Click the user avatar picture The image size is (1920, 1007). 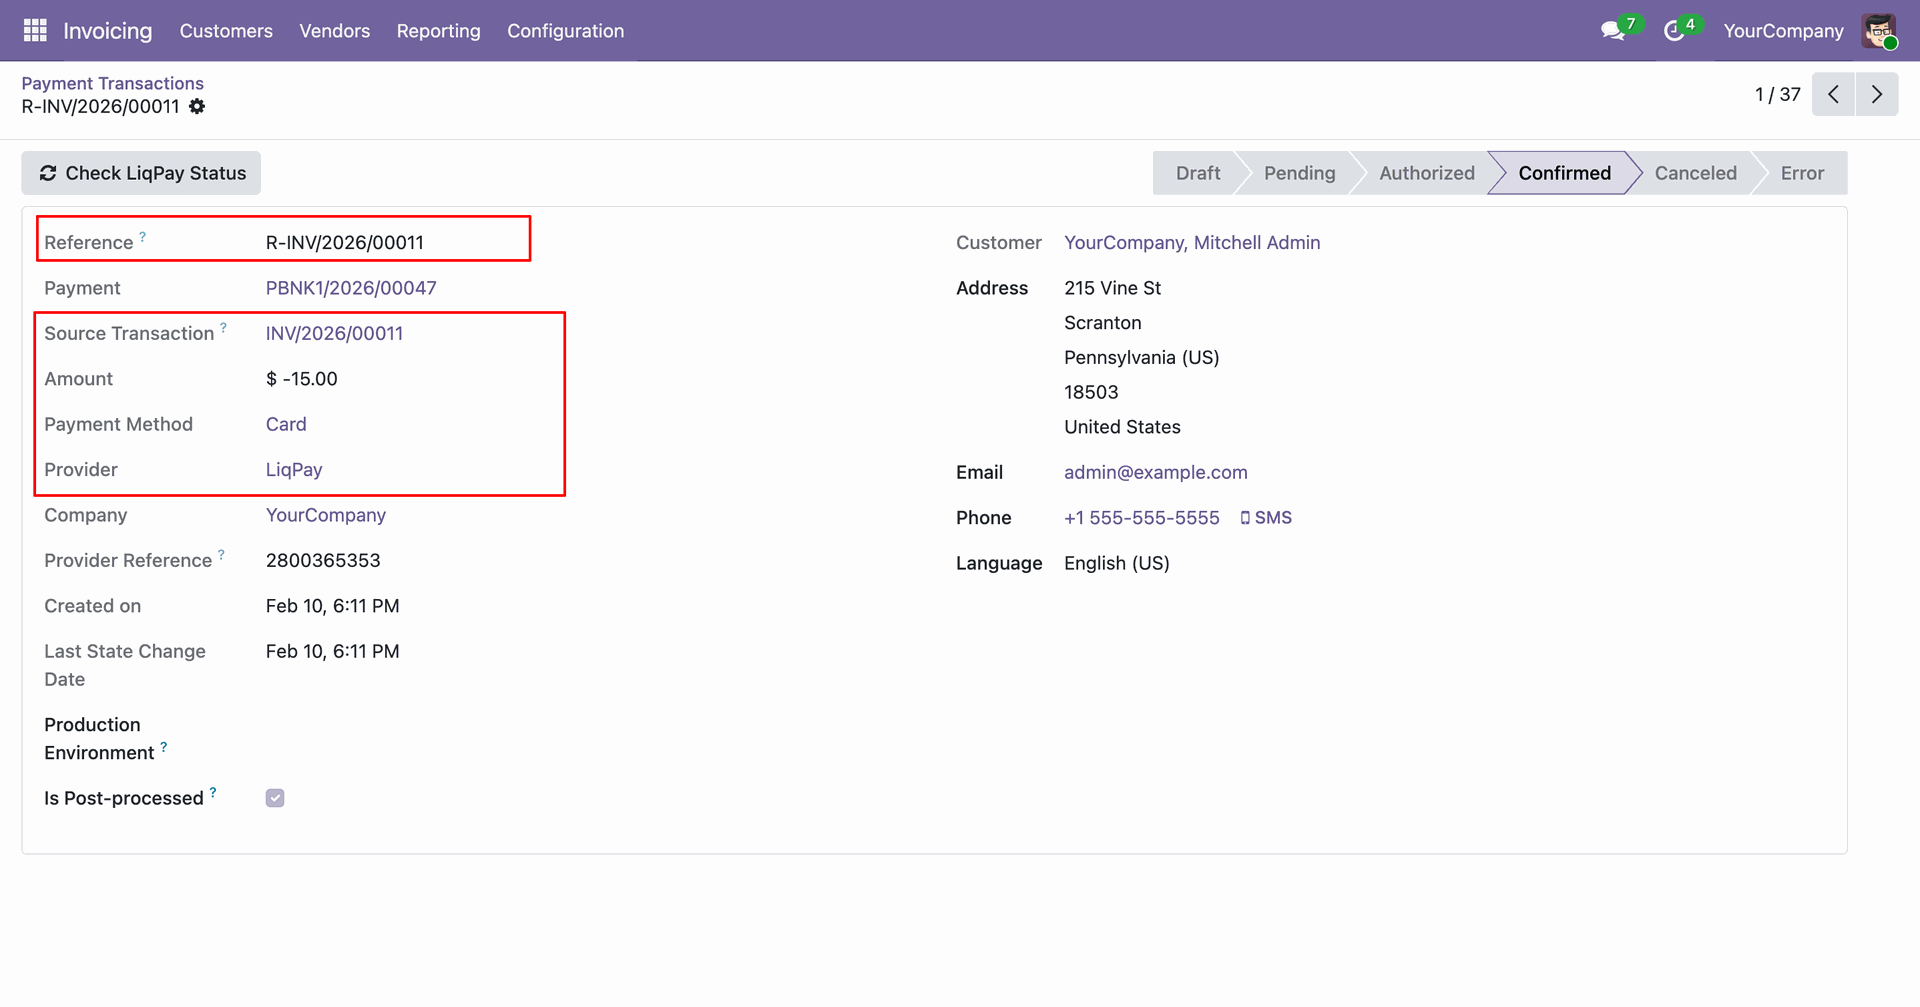pyautogui.click(x=1879, y=31)
